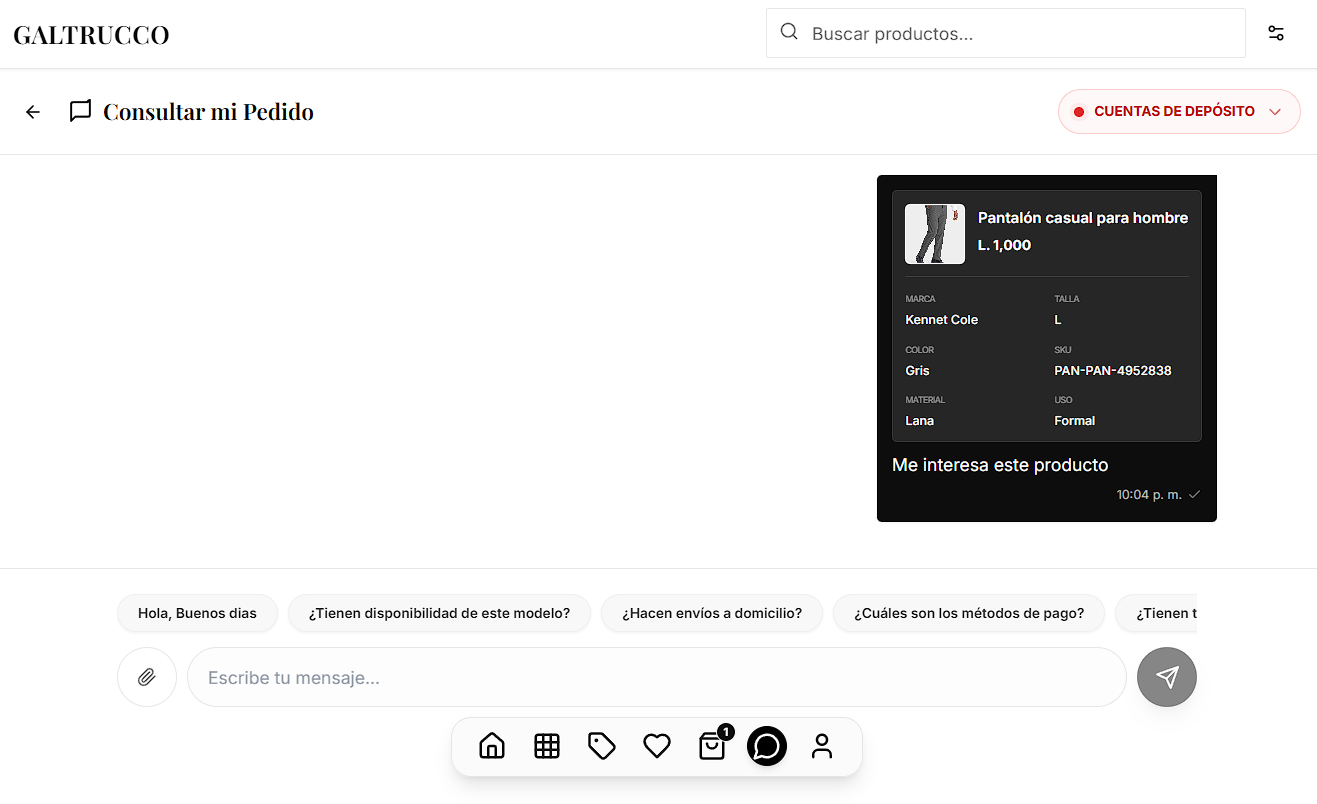Select the Home icon in bottom navigation
The width and height of the screenshot is (1317, 804).
point(491,746)
